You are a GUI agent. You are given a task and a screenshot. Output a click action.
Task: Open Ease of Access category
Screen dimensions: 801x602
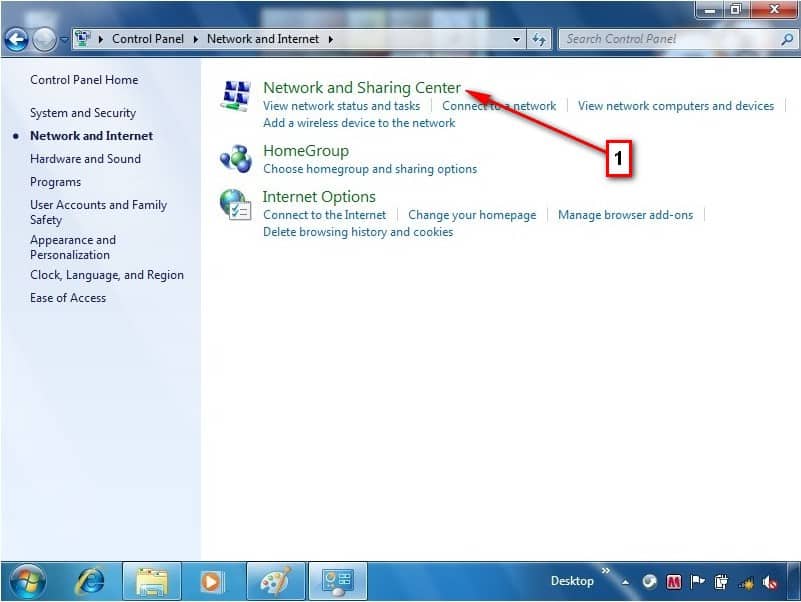(68, 298)
